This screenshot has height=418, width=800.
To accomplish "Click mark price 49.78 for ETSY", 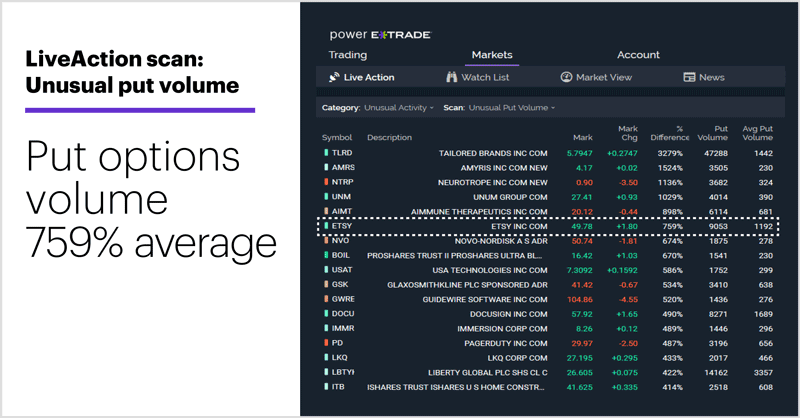I will click(582, 226).
